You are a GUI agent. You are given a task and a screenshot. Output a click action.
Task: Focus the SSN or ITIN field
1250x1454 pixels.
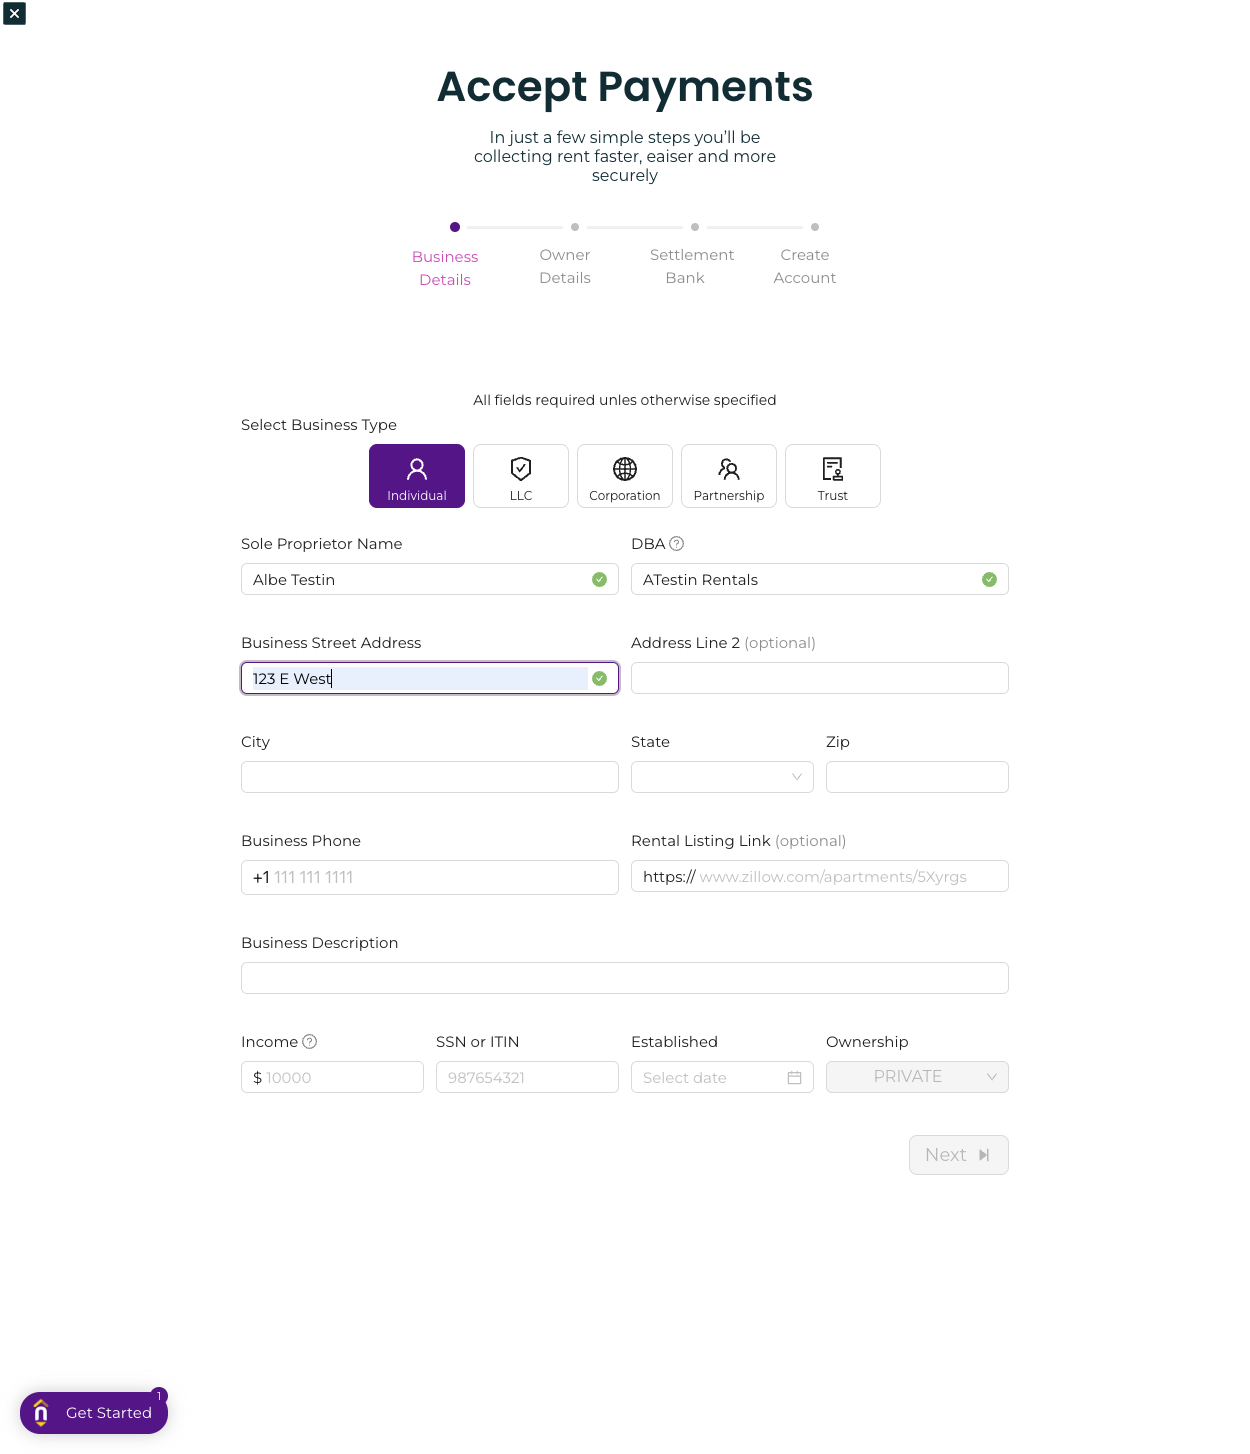pos(527,1077)
